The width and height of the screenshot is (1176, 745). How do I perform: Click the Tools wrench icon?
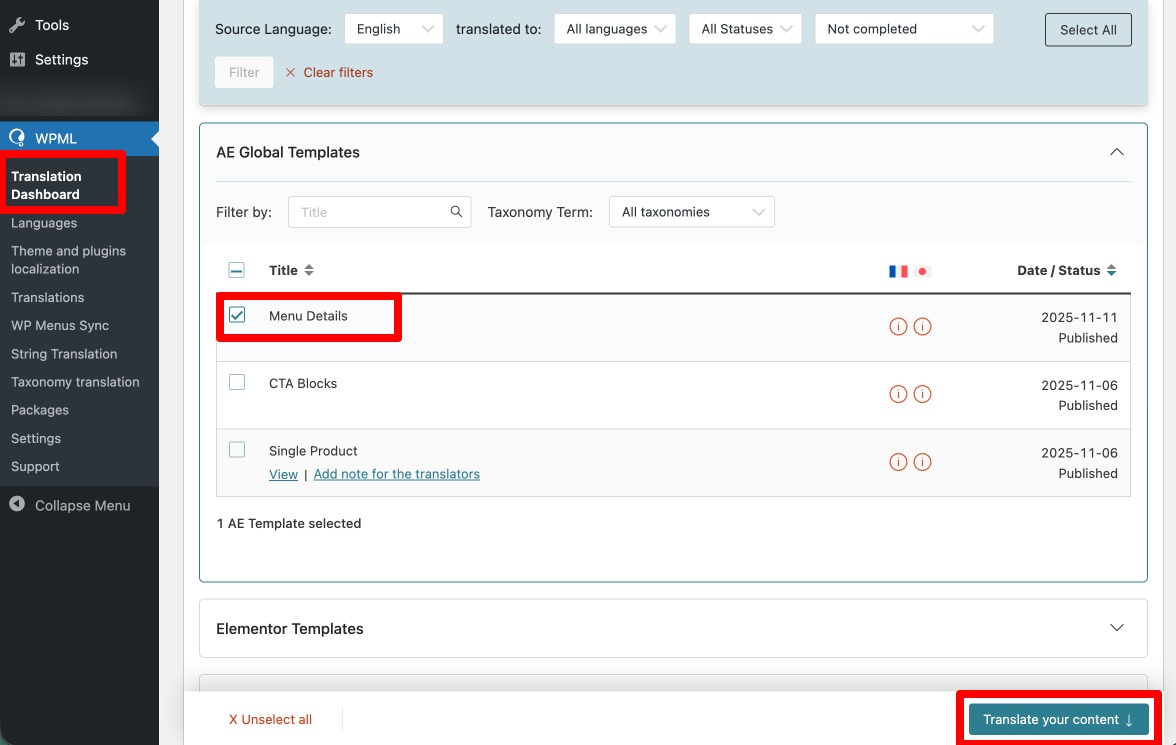click(x=17, y=24)
